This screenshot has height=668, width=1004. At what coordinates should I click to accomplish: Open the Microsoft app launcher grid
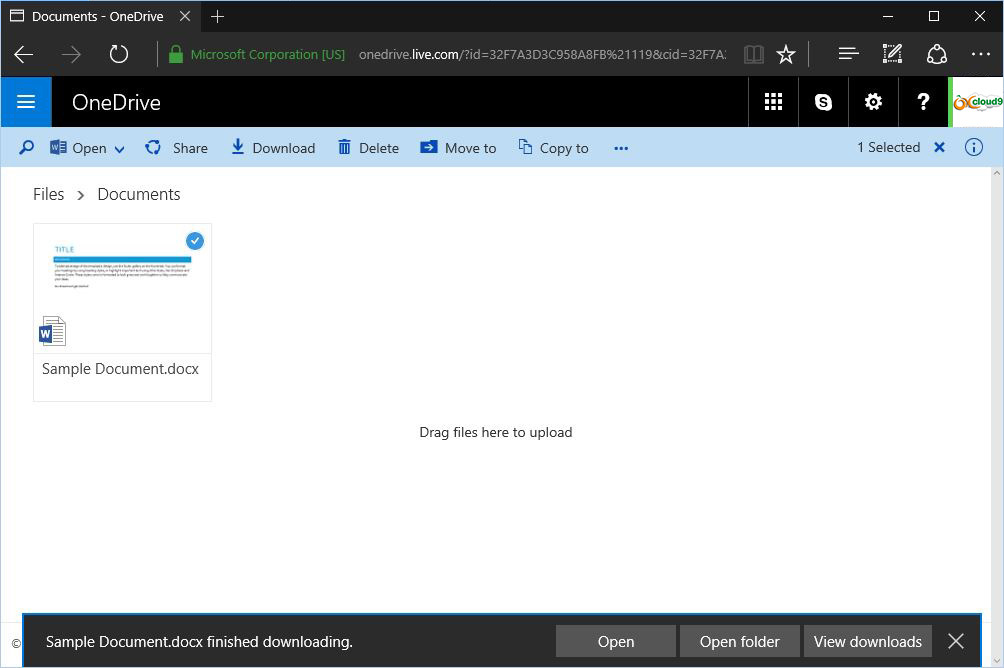pyautogui.click(x=773, y=102)
